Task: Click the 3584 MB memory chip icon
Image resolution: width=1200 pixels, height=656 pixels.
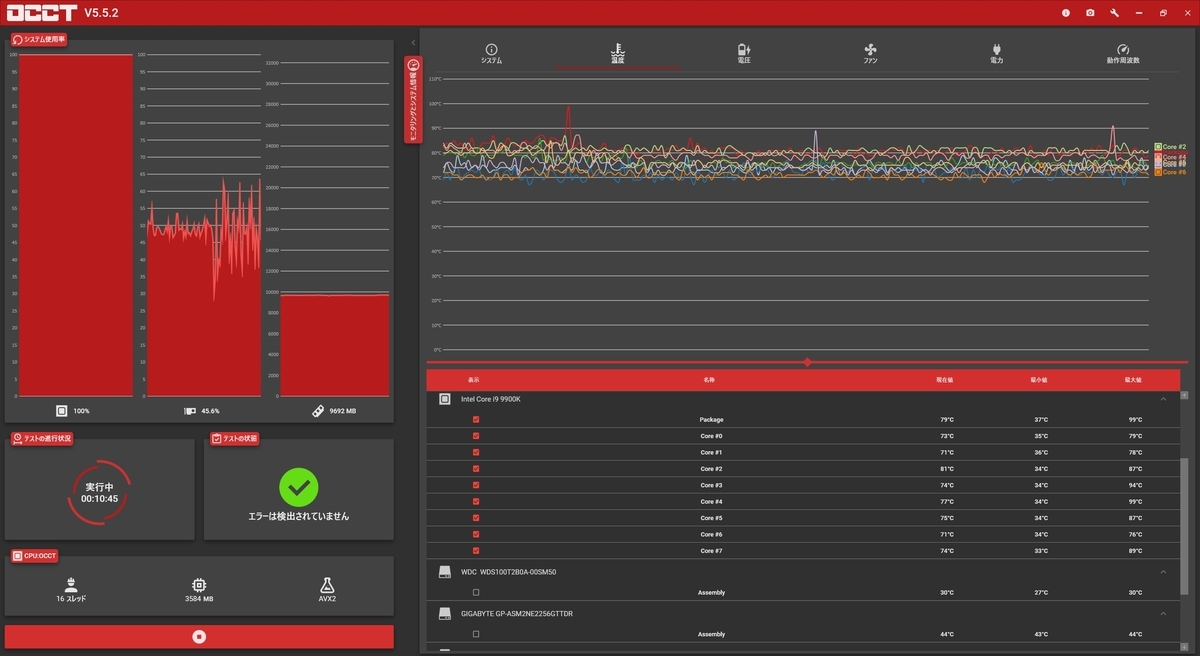Action: [x=199, y=584]
